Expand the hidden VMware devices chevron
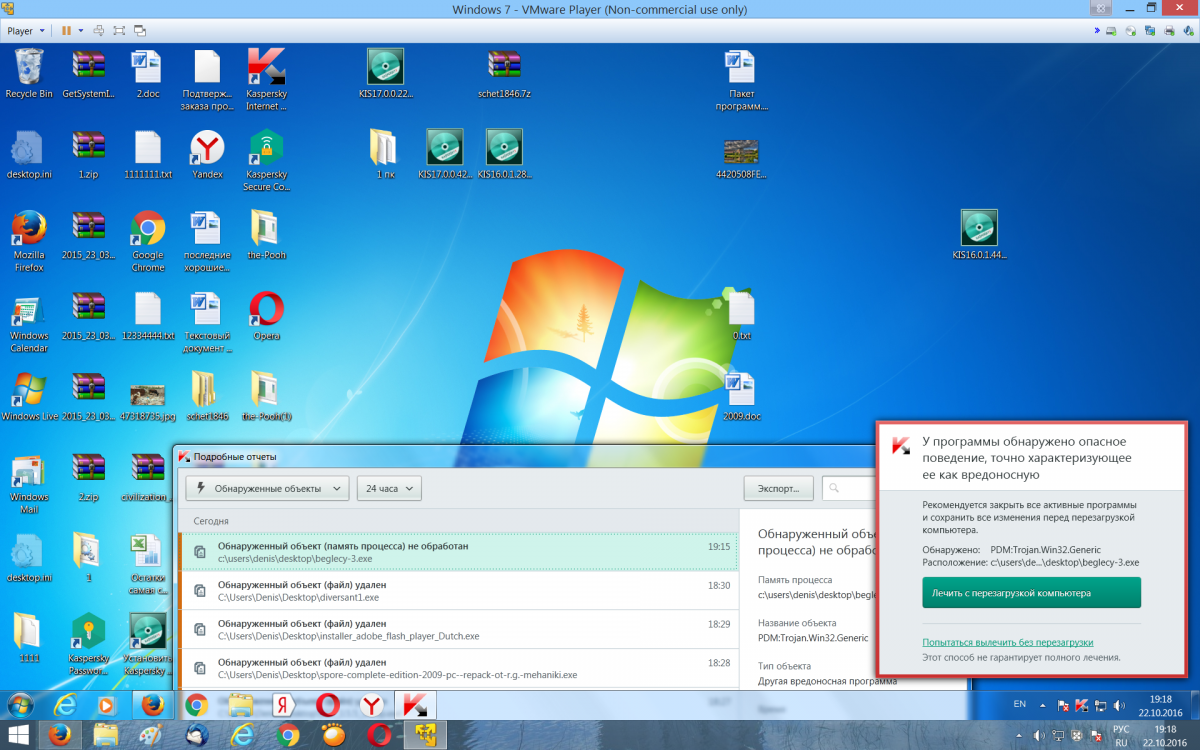The image size is (1200, 750). point(1096,31)
